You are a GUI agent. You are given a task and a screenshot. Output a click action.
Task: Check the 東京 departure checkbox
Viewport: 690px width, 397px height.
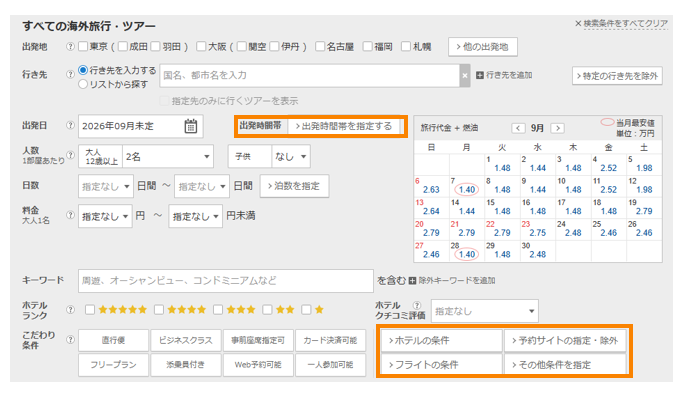pos(83,46)
